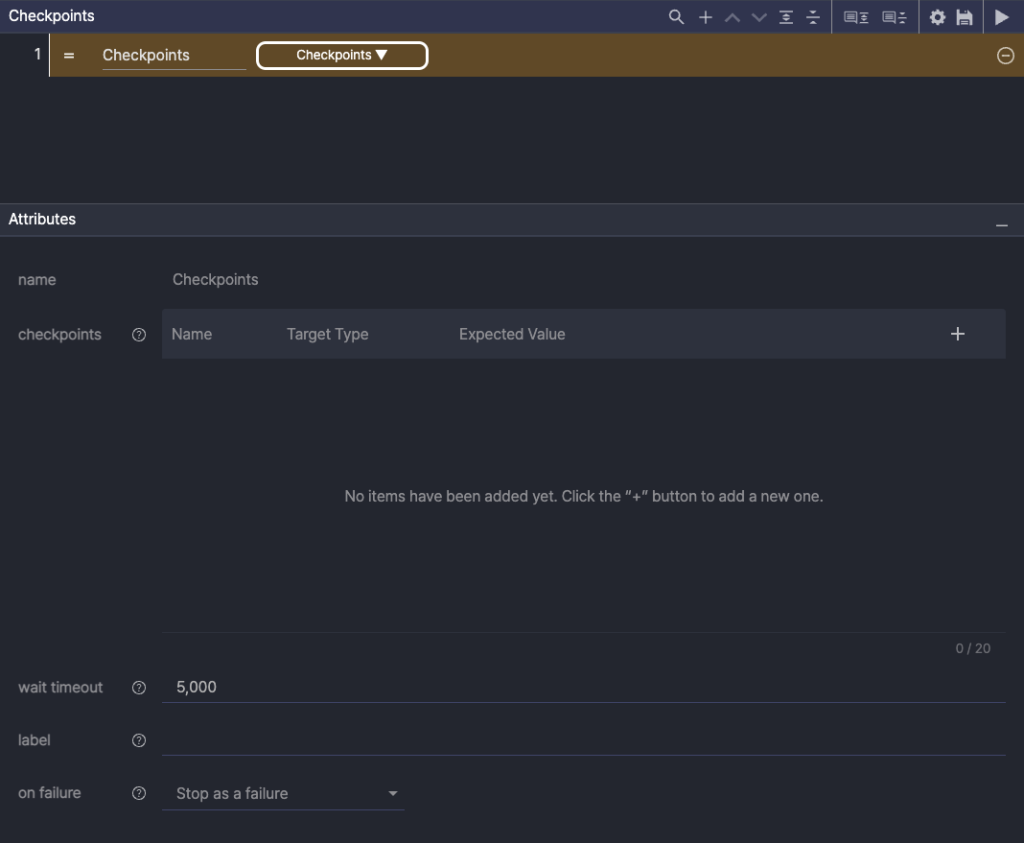Screen dimensions: 1024x843
Task: Move step down with the down arrow
Action: [759, 17]
